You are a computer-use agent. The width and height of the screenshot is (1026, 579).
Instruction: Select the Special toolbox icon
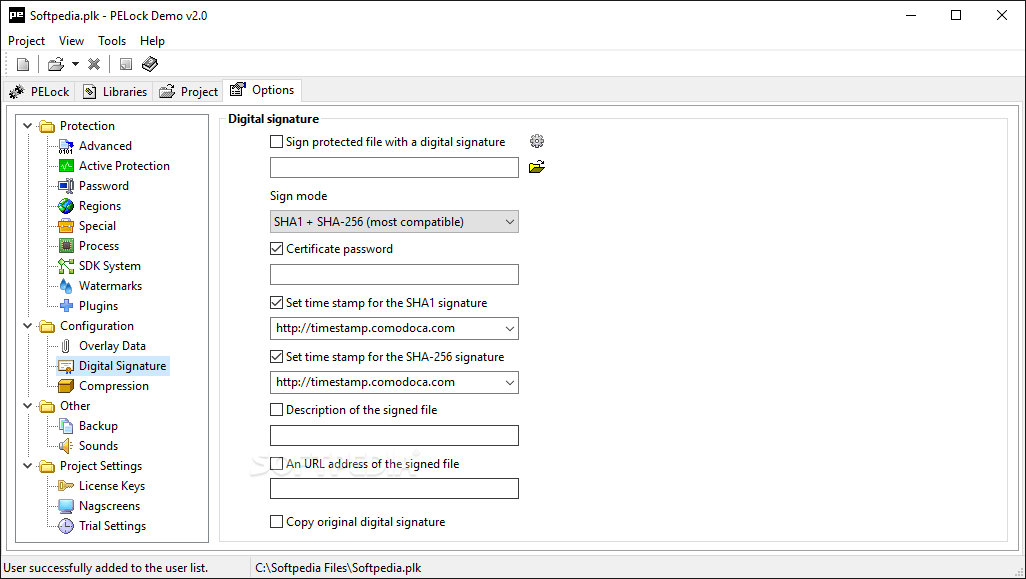pyautogui.click(x=66, y=226)
